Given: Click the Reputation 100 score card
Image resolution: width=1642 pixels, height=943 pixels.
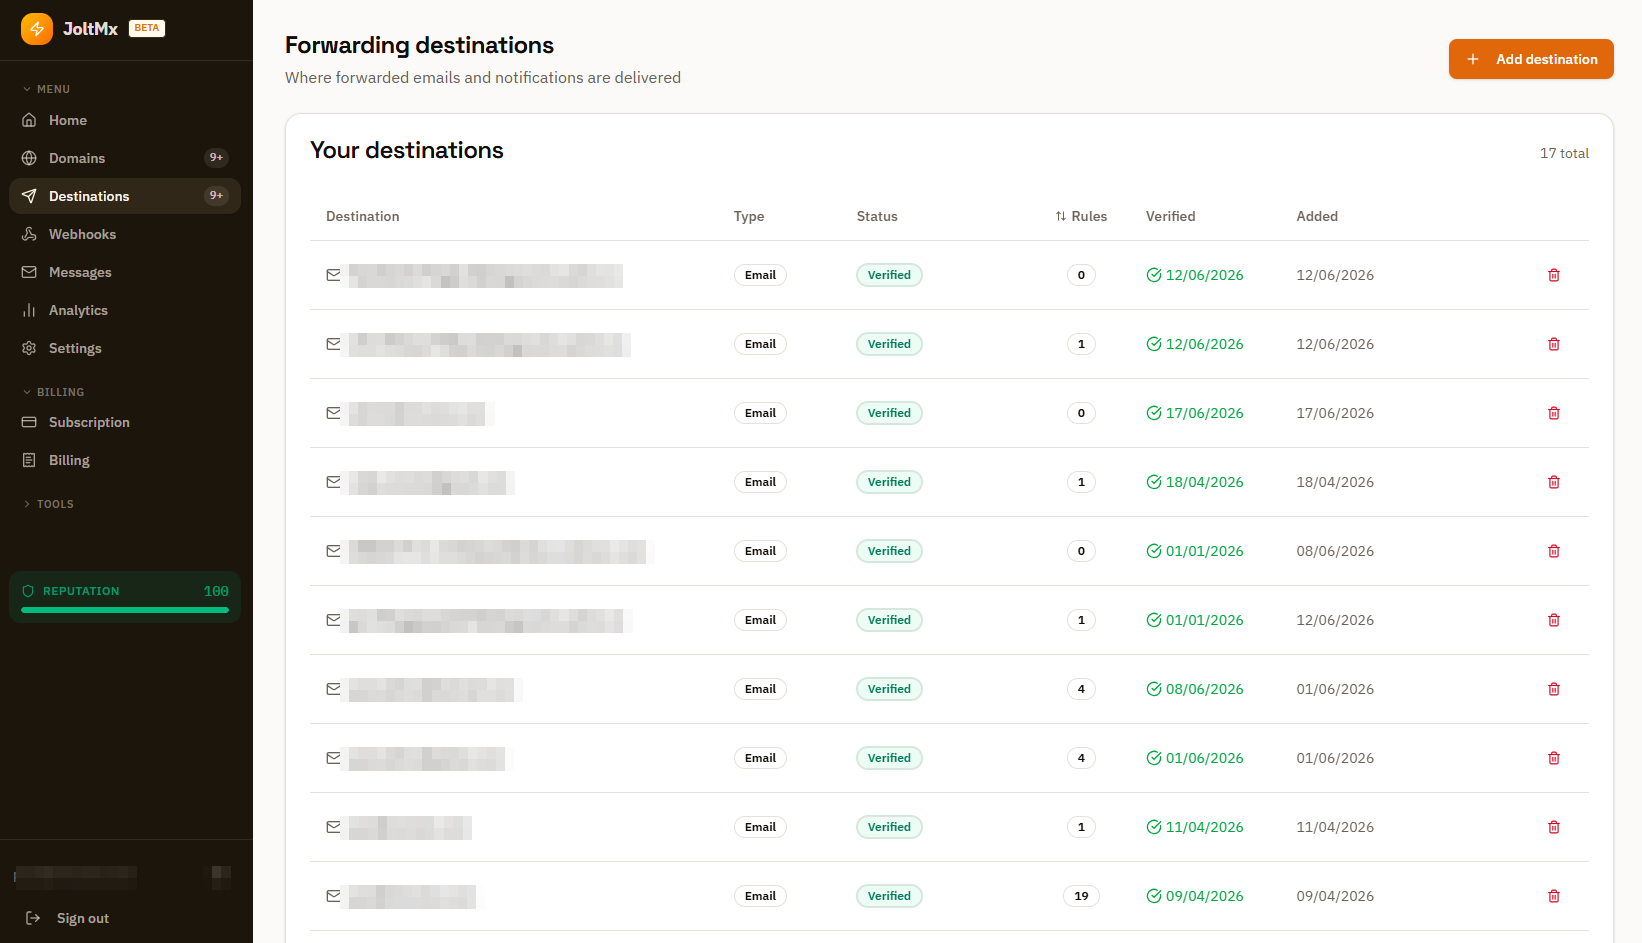Looking at the screenshot, I should [x=125, y=597].
